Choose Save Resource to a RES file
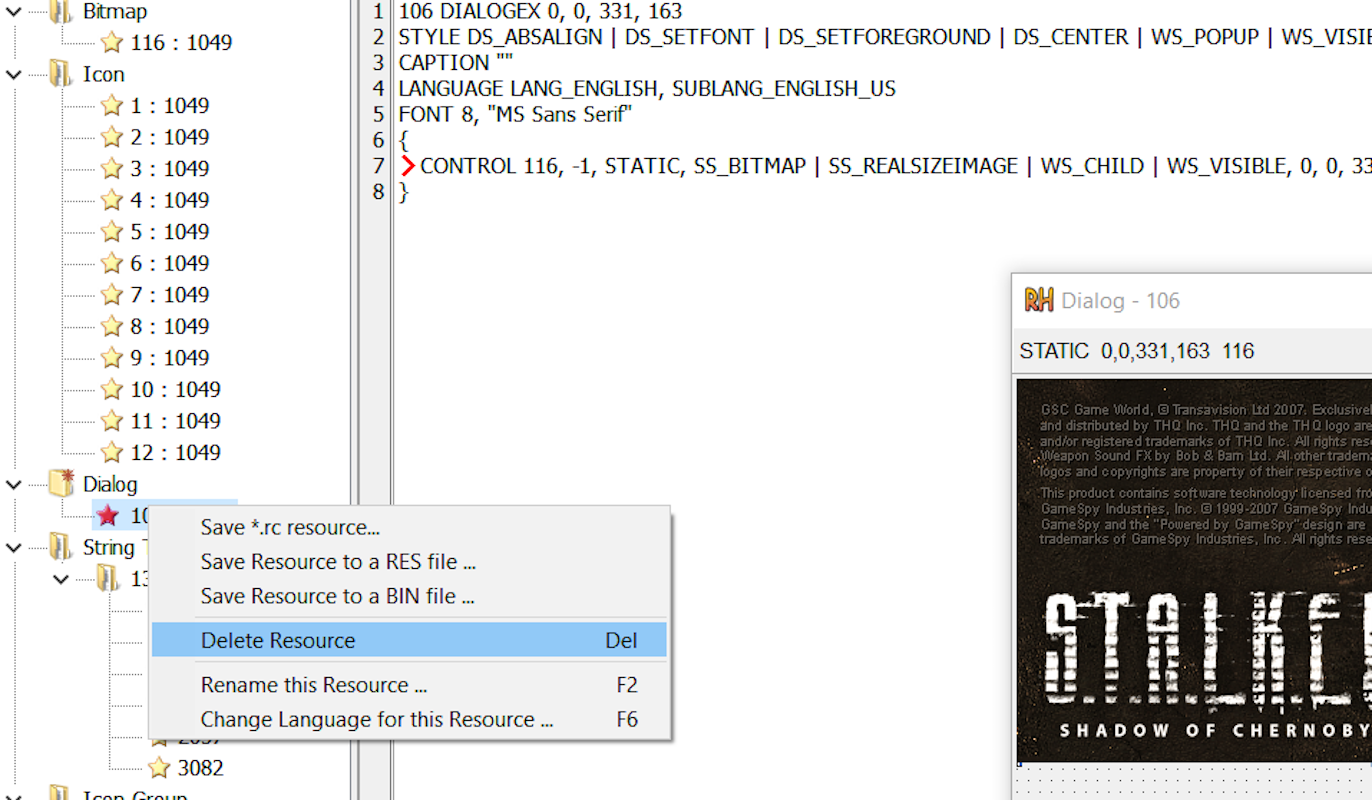This screenshot has height=800, width=1372. tap(409, 562)
